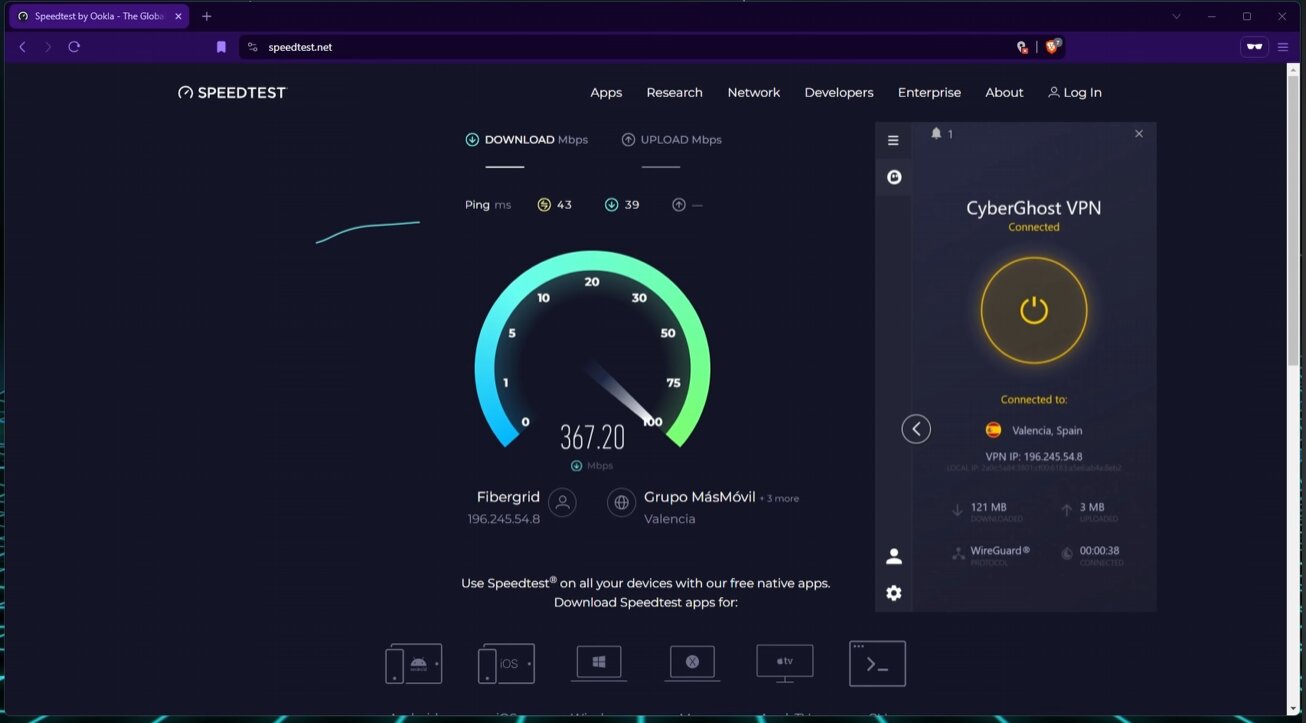
Task: Close the CyberGhost VPN panel
Action: click(x=1138, y=133)
